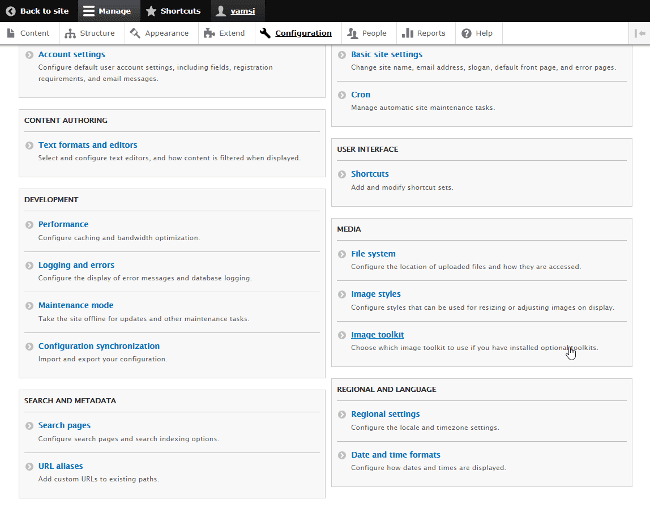Click the bullet icon beside Configuration synchronization
The width and height of the screenshot is (650, 508).
point(29,347)
